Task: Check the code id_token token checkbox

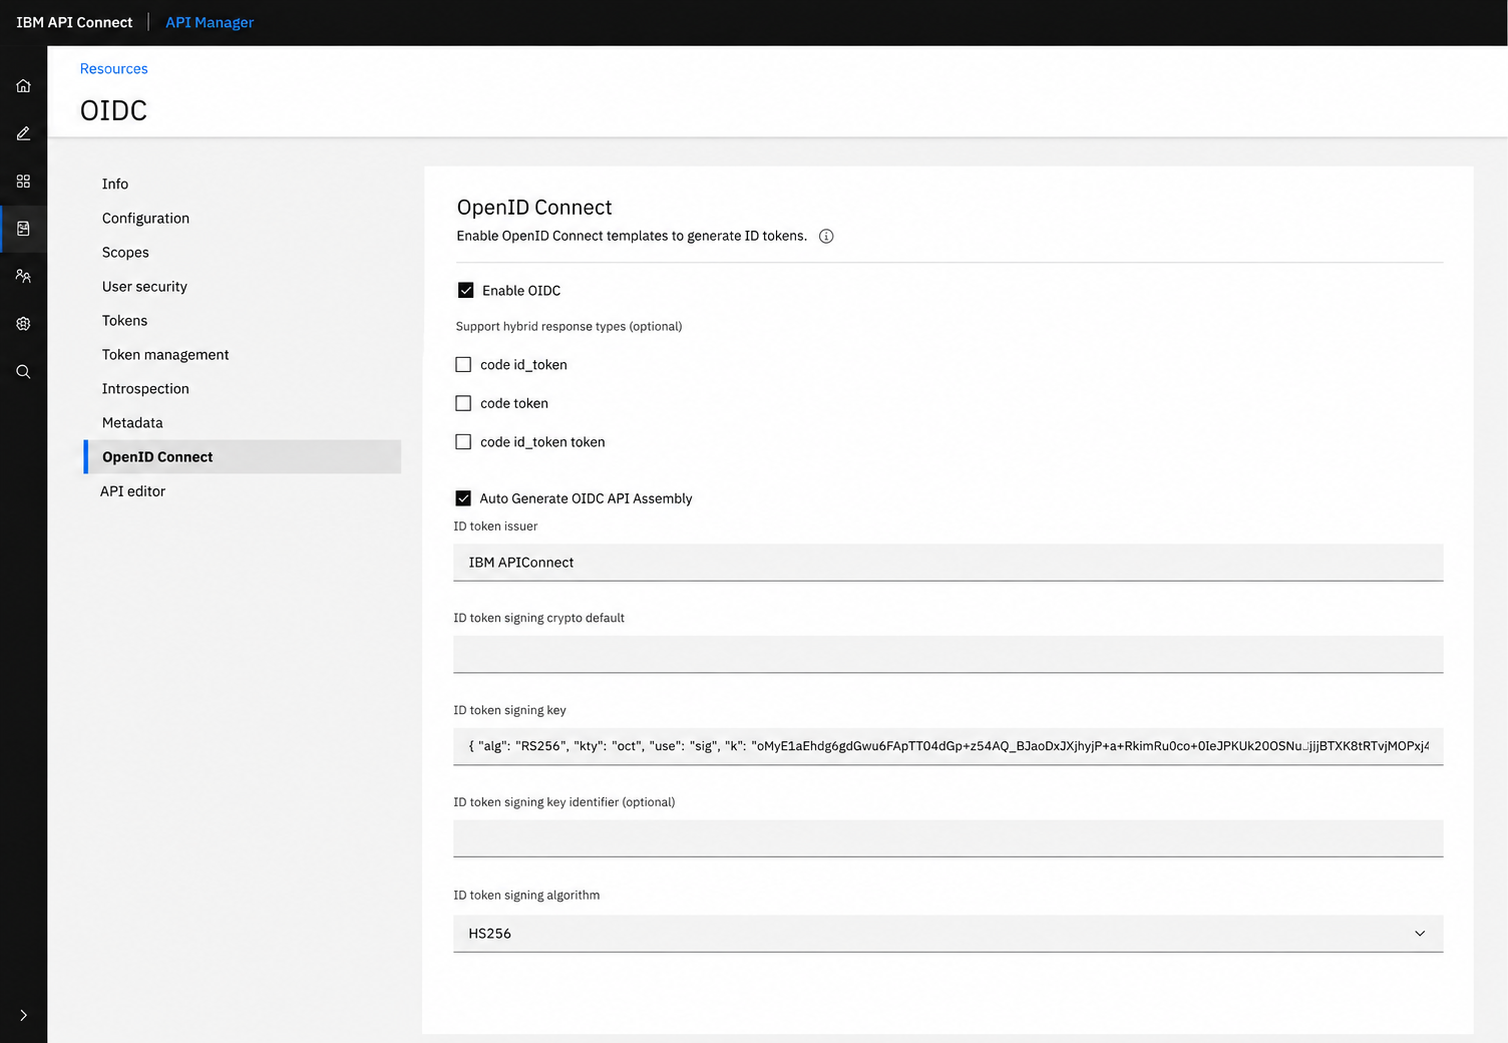Action: click(x=463, y=442)
